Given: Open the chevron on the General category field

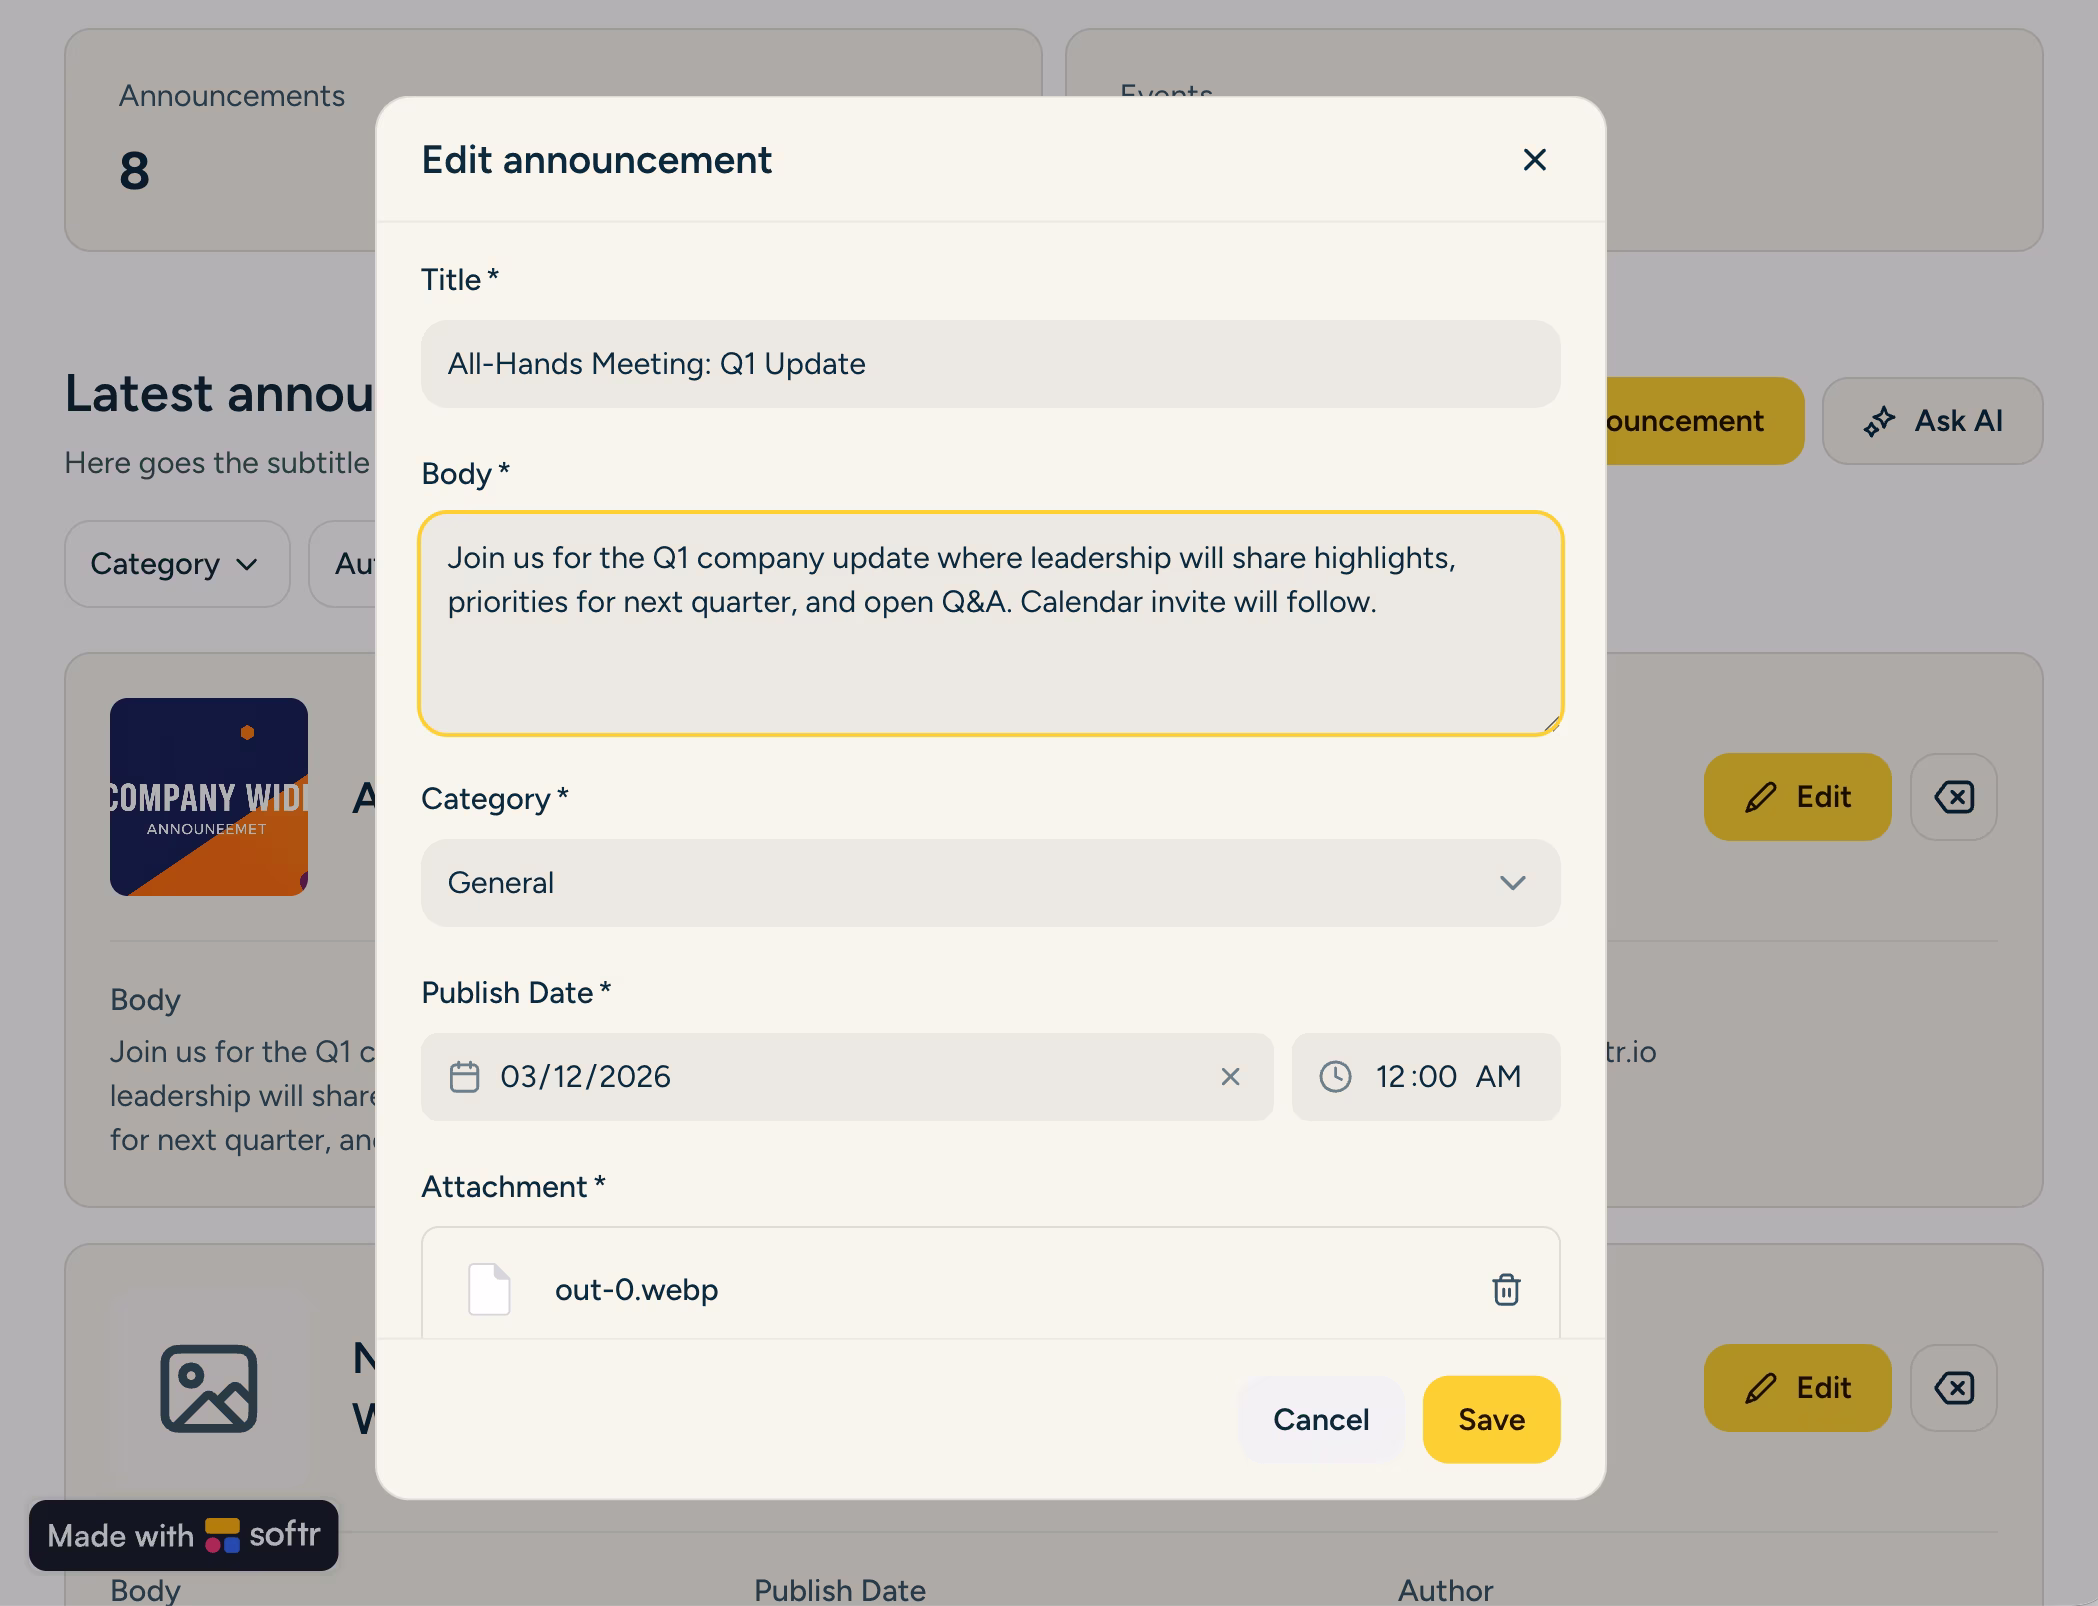Looking at the screenshot, I should tap(1514, 883).
